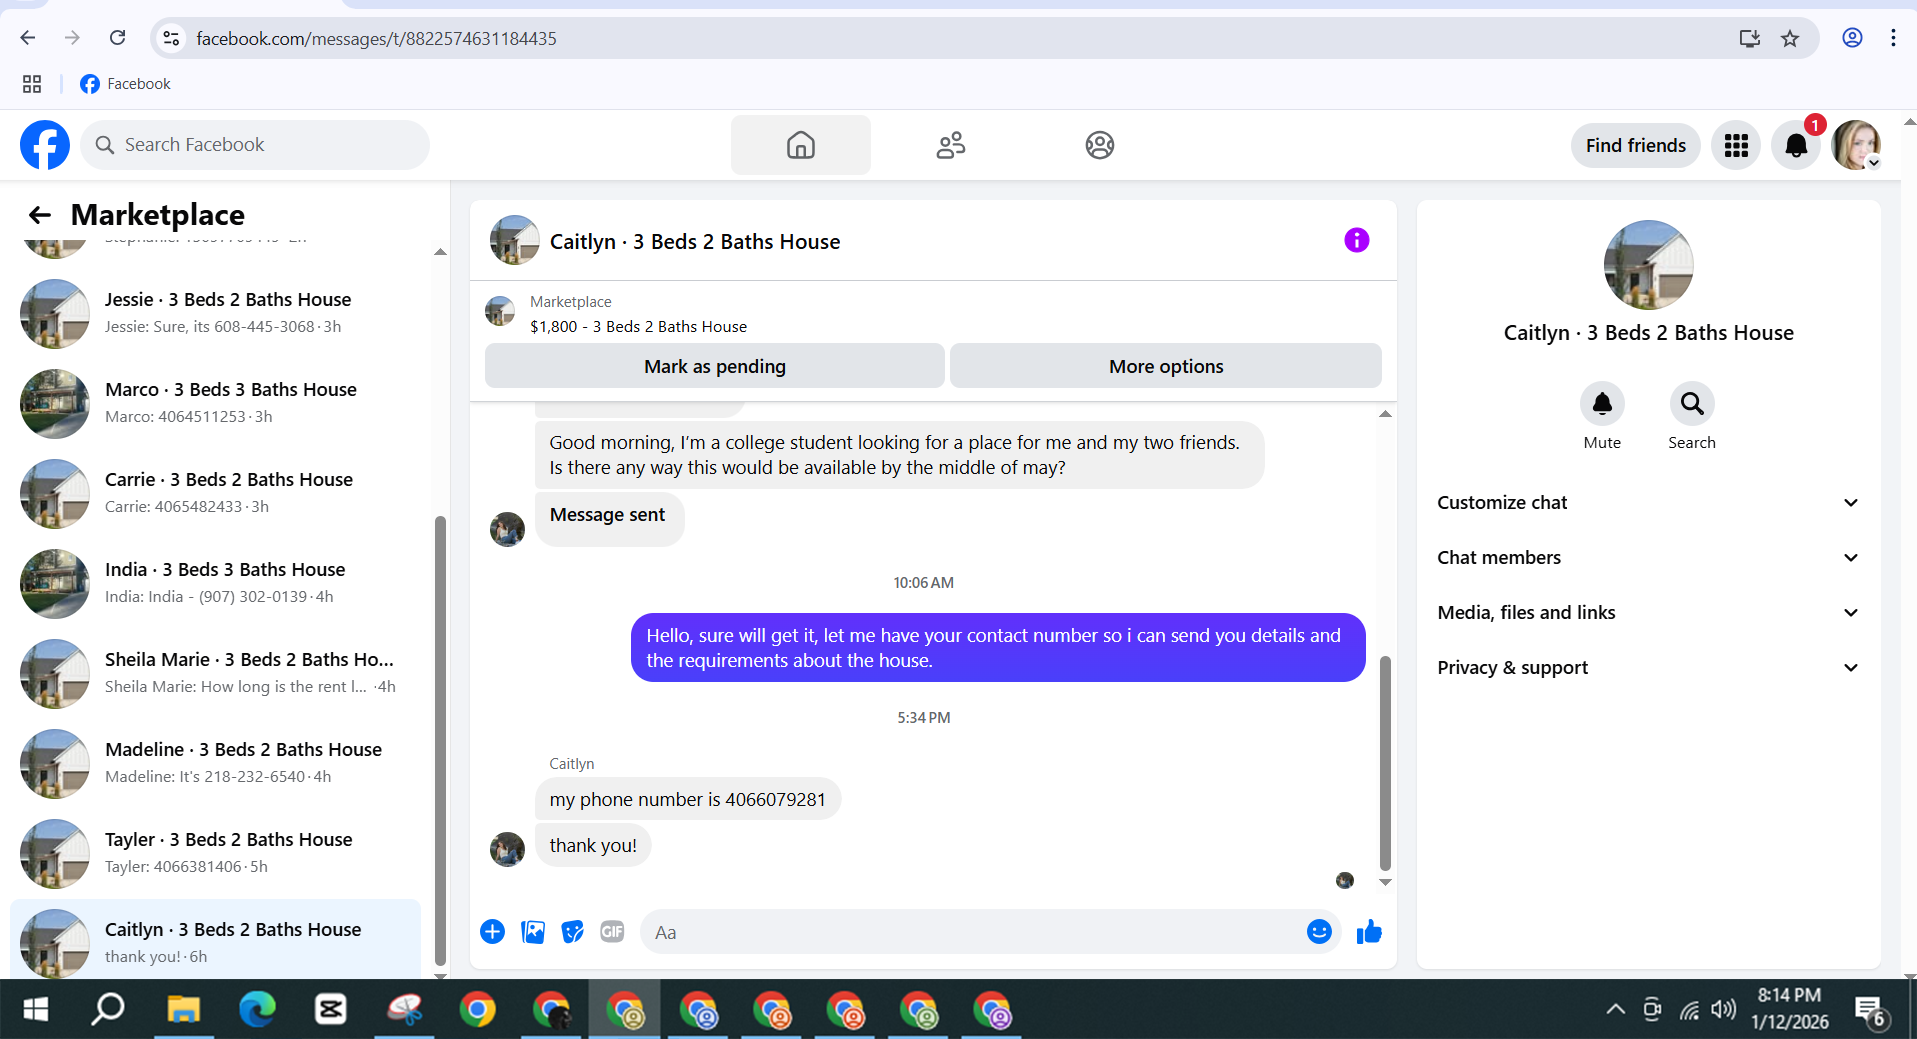The width and height of the screenshot is (1917, 1039).
Task: Expand Chat members section
Action: (x=1648, y=558)
